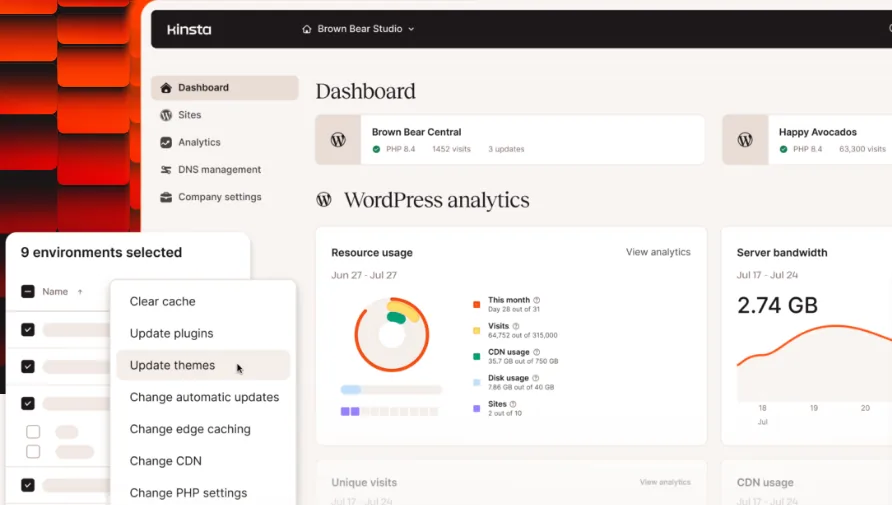
Task: Click the Company settings briefcase icon
Action: [x=166, y=197]
